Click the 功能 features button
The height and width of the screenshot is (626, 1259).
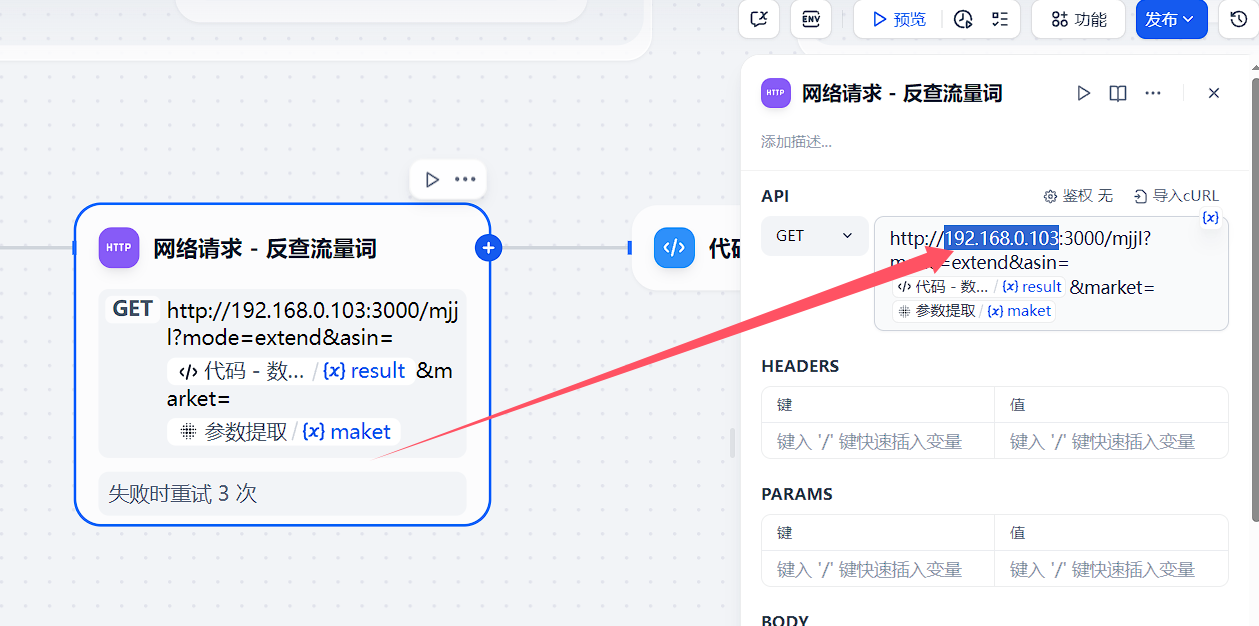(x=1078, y=19)
